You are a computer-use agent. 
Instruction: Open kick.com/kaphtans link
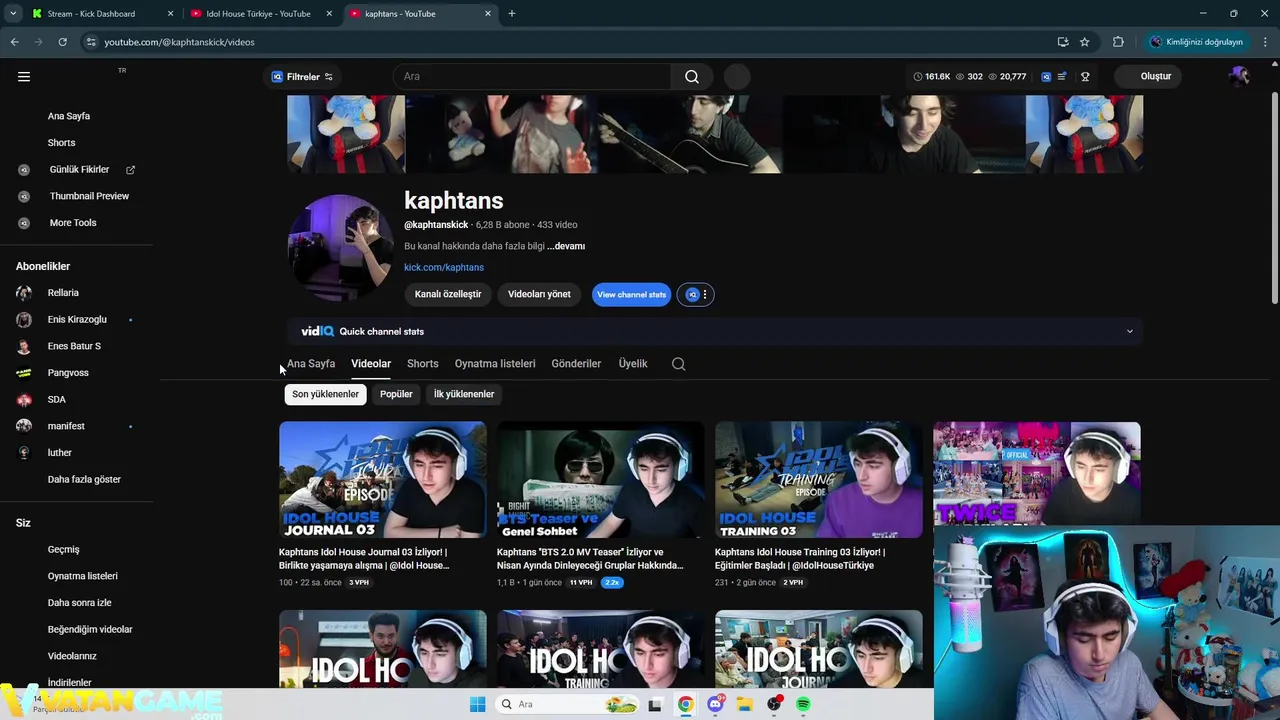coord(444,268)
